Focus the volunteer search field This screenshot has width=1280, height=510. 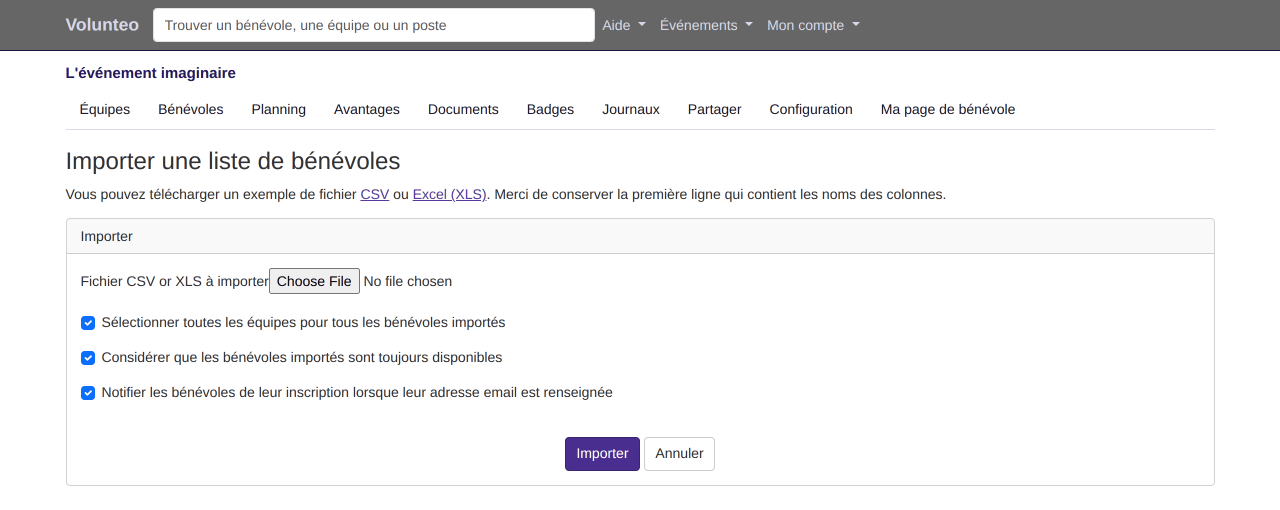(x=374, y=25)
